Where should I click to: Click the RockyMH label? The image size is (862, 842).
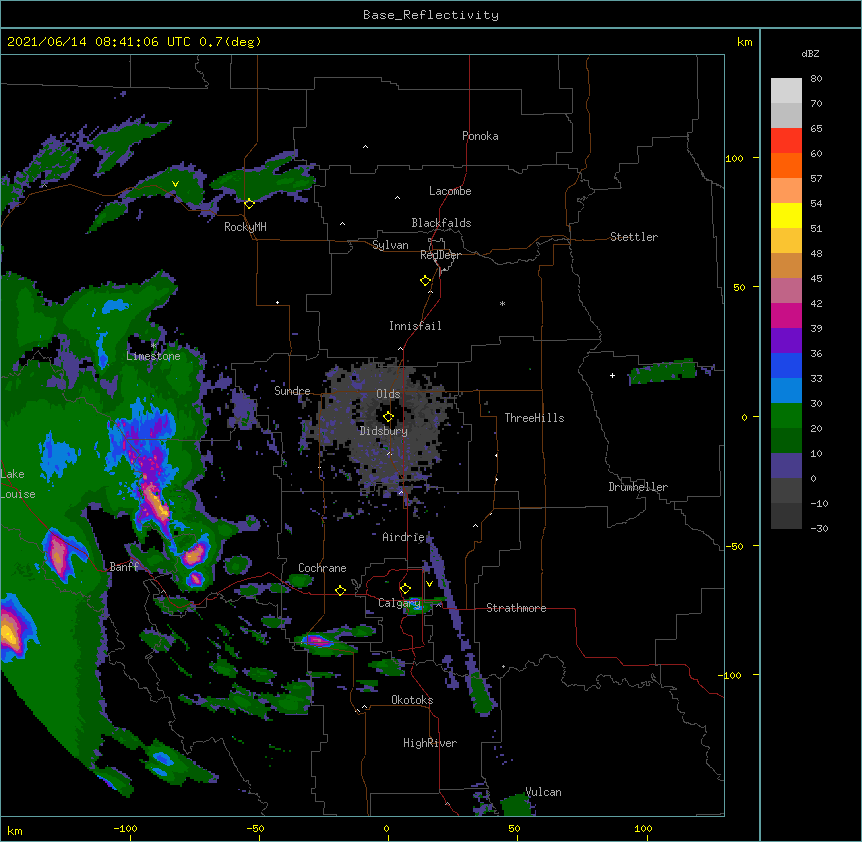coord(245,227)
